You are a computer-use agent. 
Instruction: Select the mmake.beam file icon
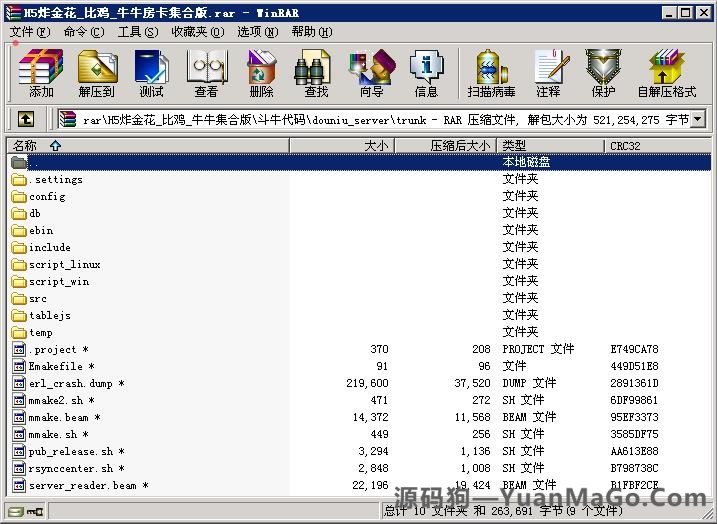tap(19, 417)
